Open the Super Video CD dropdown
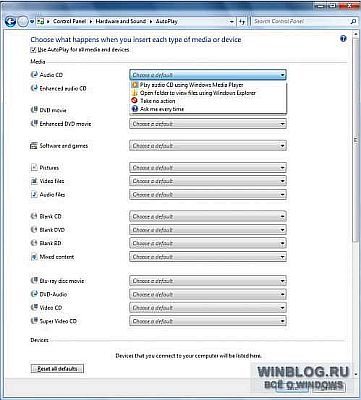 tap(208, 321)
